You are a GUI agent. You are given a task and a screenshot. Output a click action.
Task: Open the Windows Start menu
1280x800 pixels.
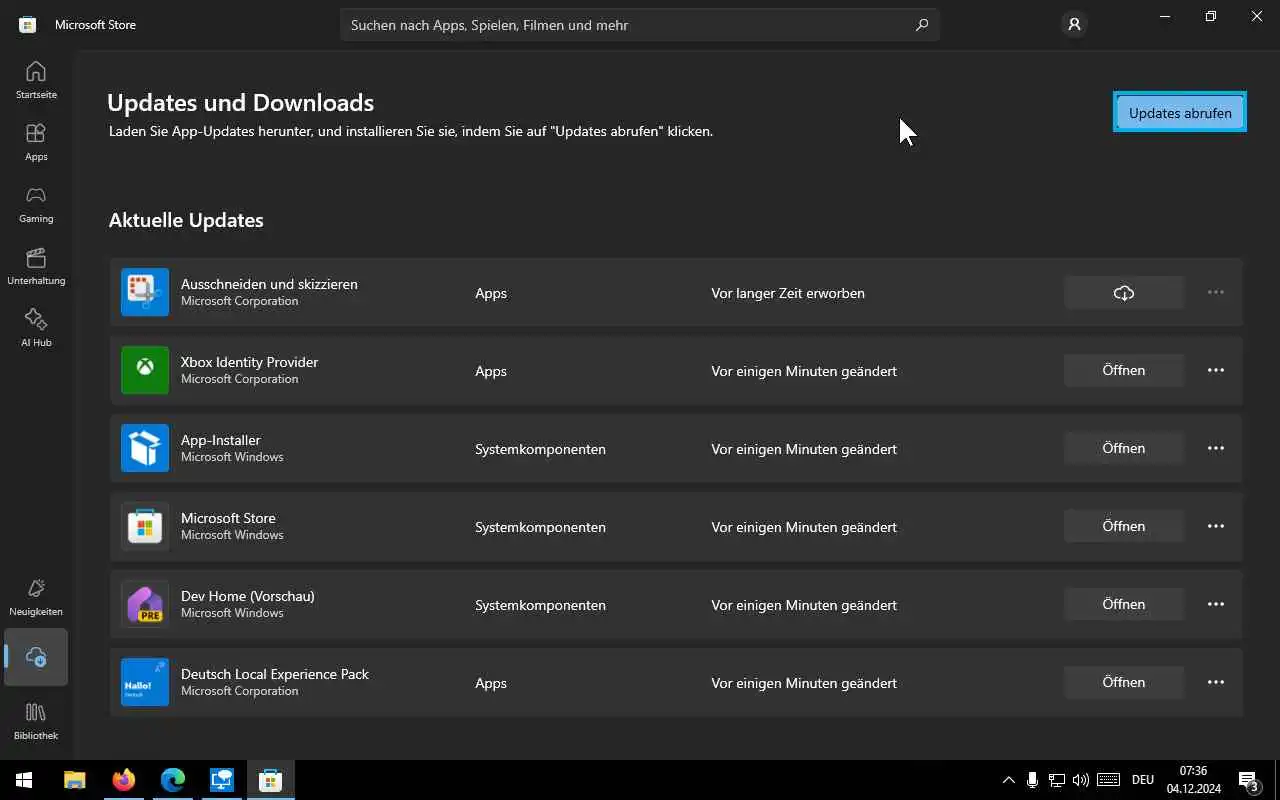pyautogui.click(x=24, y=780)
